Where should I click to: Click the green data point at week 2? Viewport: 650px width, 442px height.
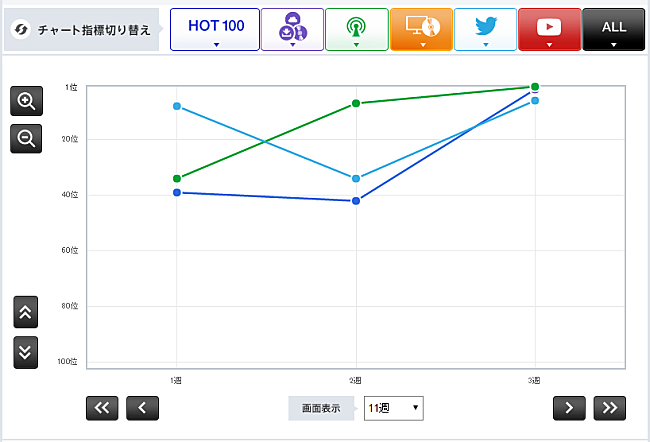pyautogui.click(x=356, y=103)
